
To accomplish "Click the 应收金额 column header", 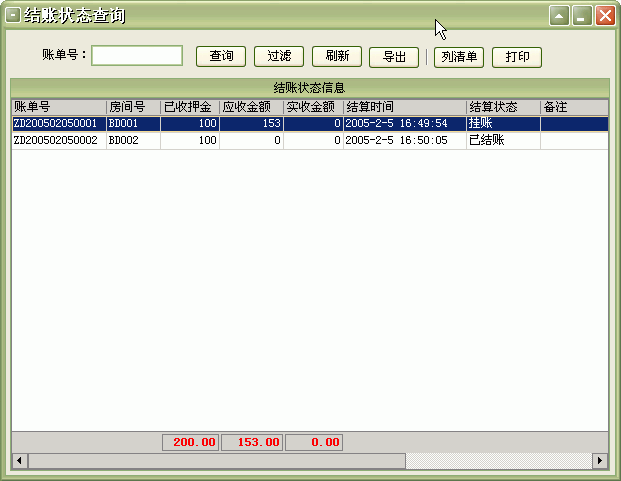I will coord(251,107).
